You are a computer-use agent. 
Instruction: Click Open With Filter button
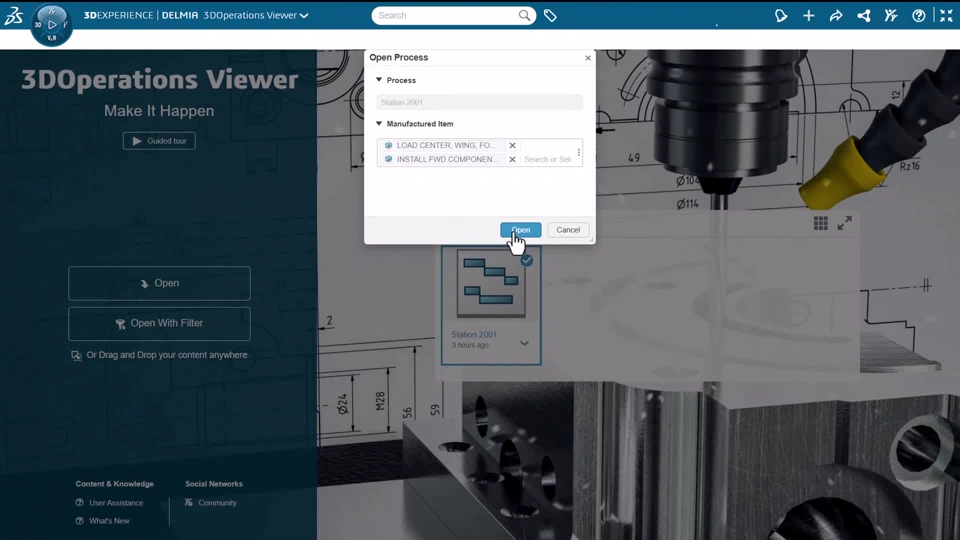click(x=159, y=323)
